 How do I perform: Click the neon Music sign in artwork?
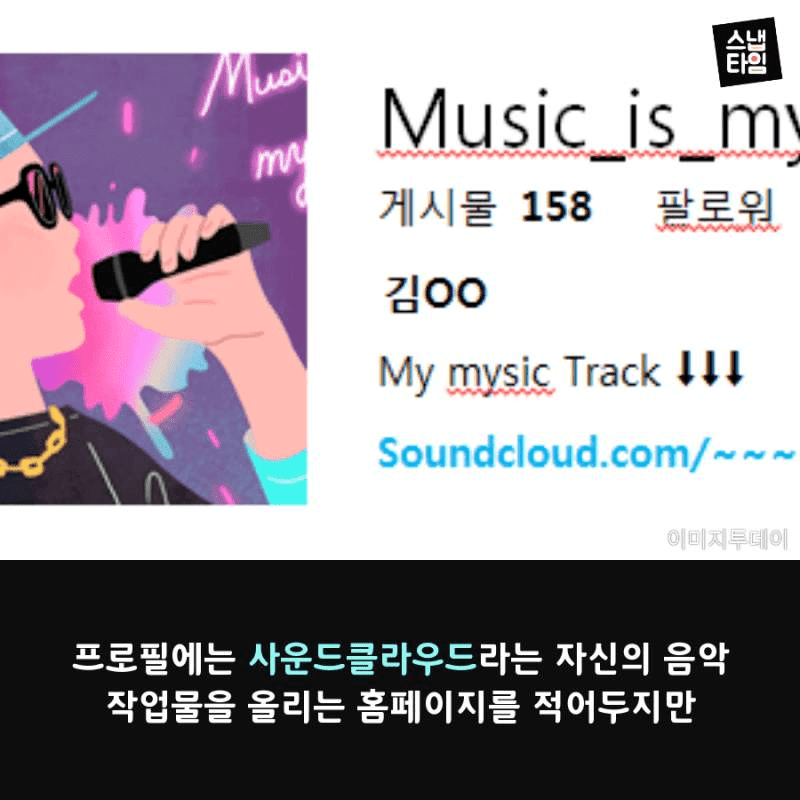click(253, 84)
